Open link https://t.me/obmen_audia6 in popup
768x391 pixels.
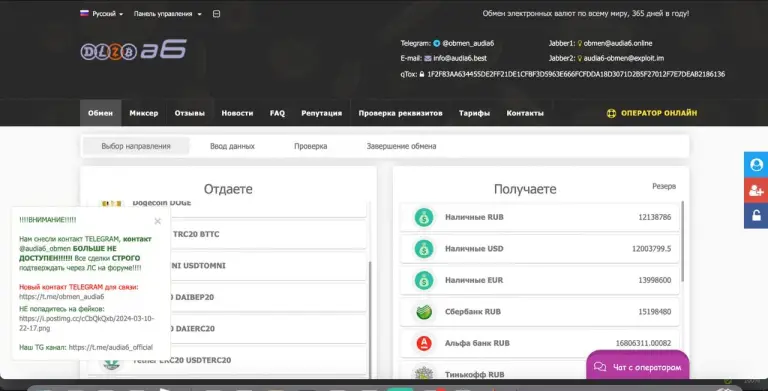click(62, 296)
